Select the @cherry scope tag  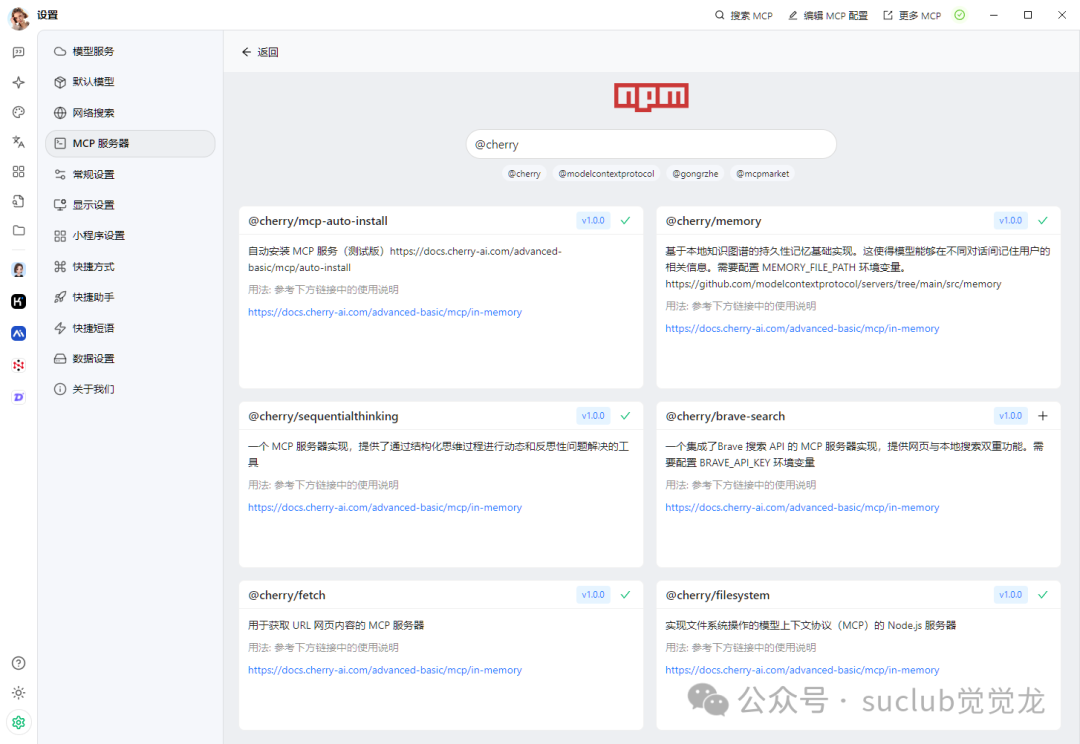pyautogui.click(x=524, y=174)
